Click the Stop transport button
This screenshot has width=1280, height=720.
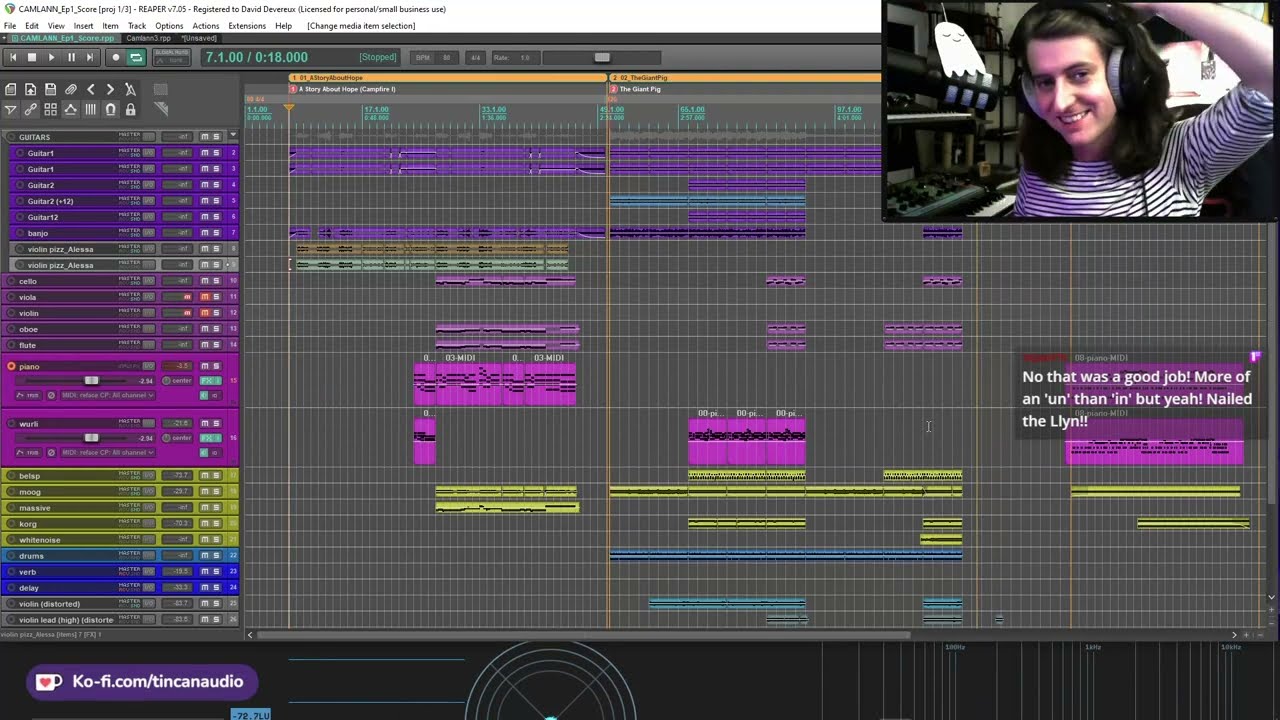[31, 58]
